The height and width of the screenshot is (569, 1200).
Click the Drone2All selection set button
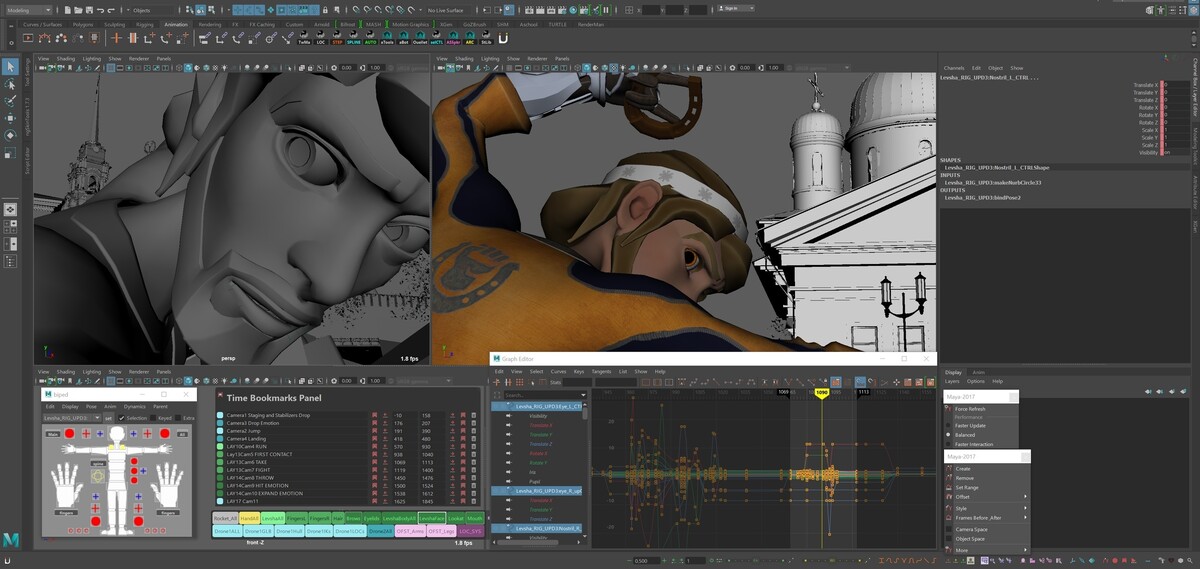[381, 531]
